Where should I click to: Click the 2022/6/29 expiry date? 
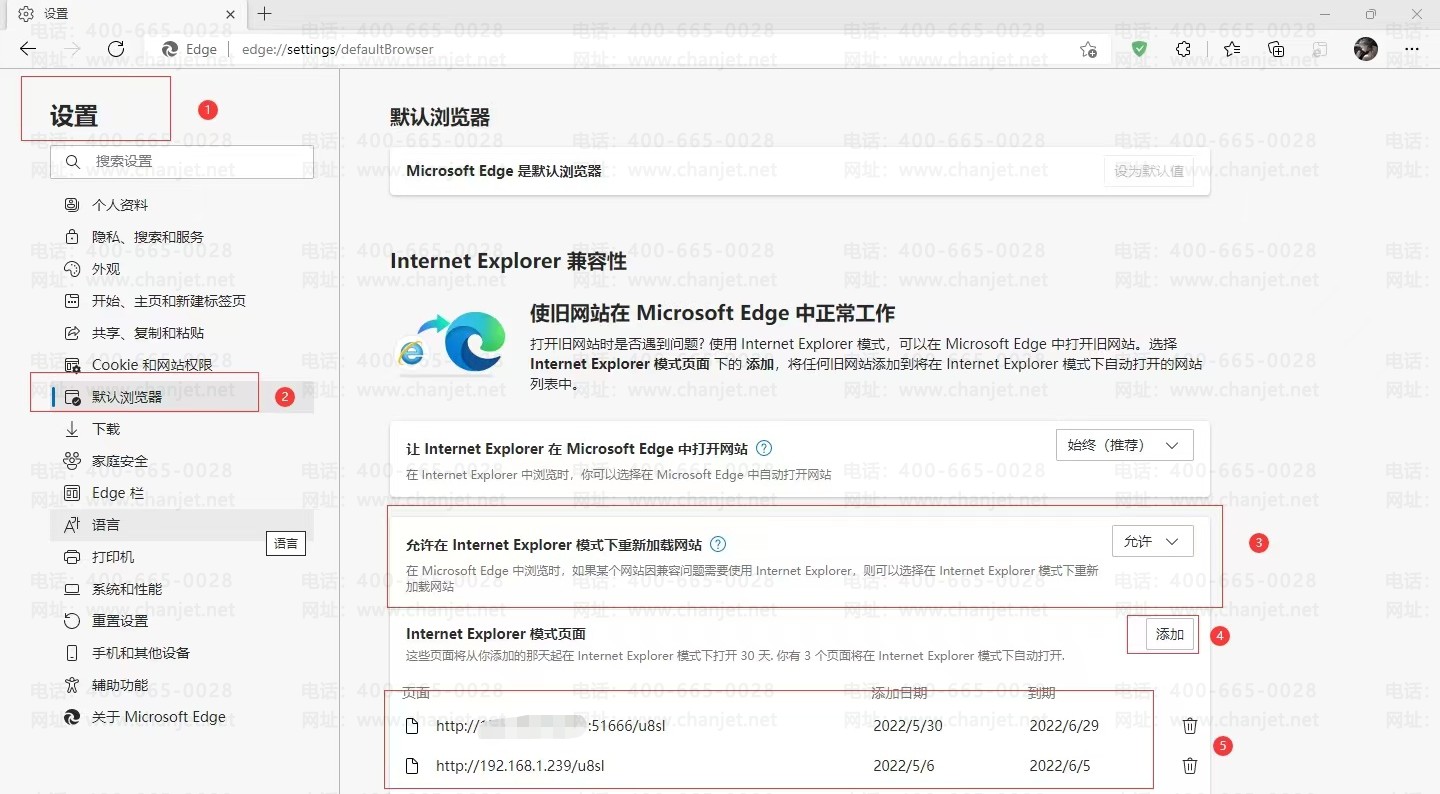pos(1064,726)
